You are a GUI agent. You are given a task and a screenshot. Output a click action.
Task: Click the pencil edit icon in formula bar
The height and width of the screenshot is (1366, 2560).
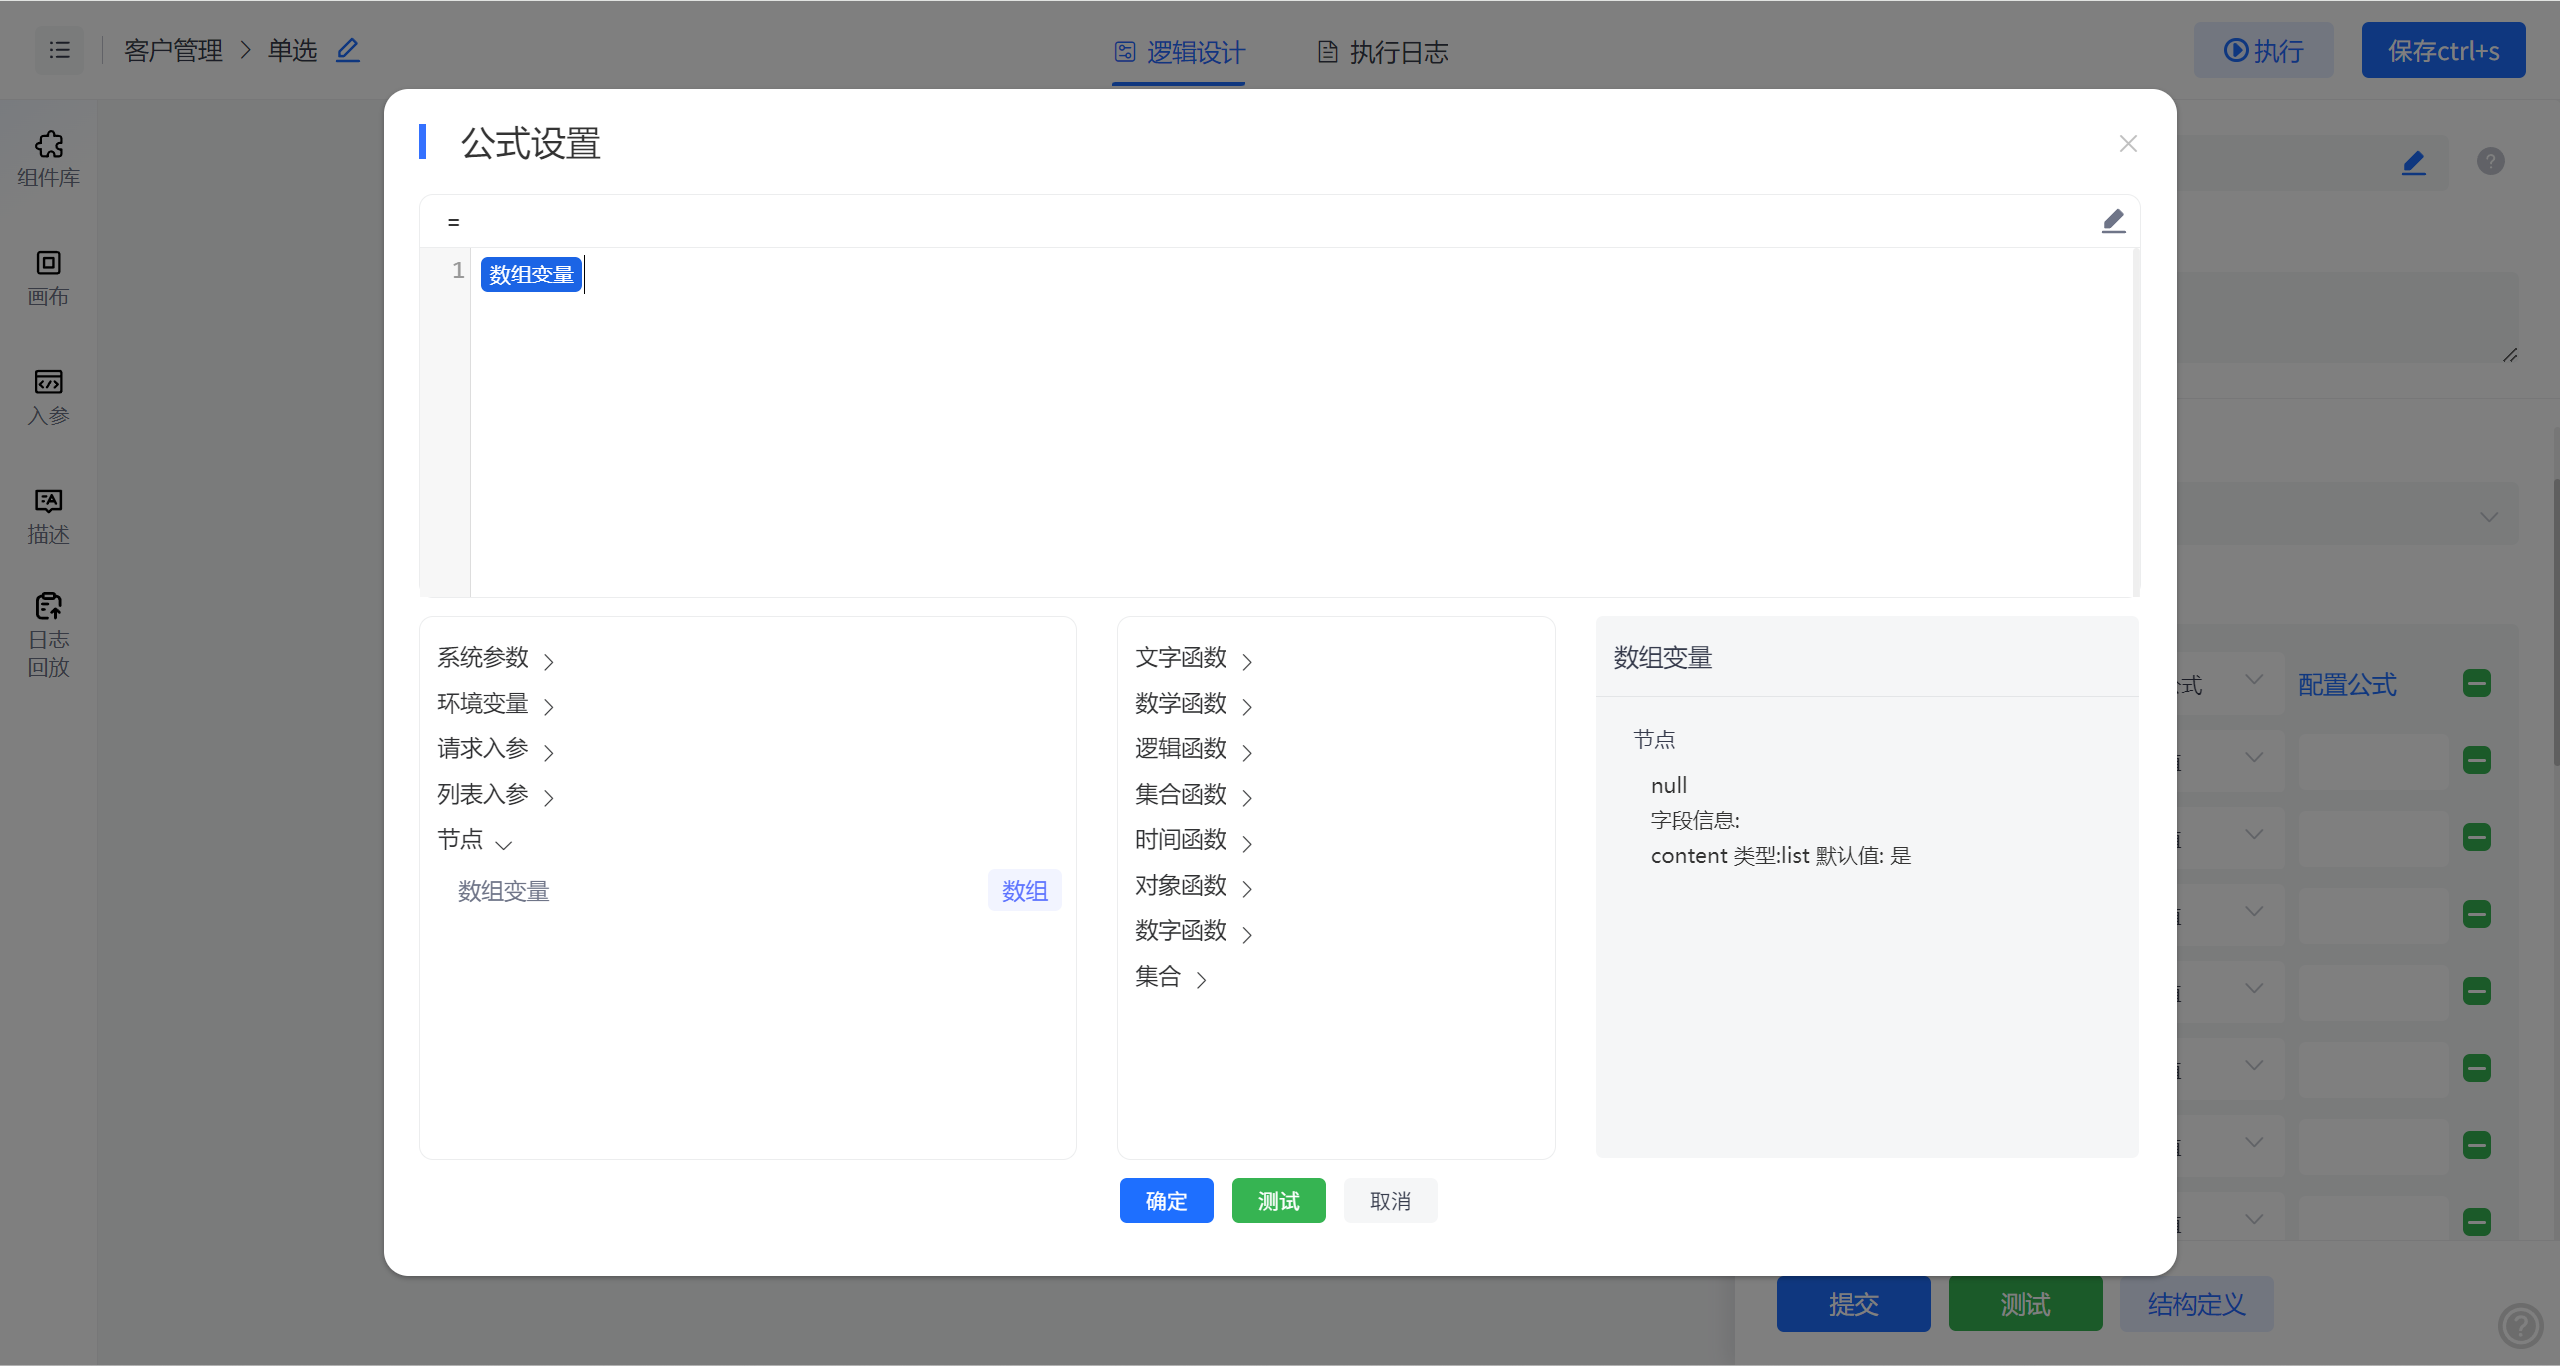pos(2112,221)
